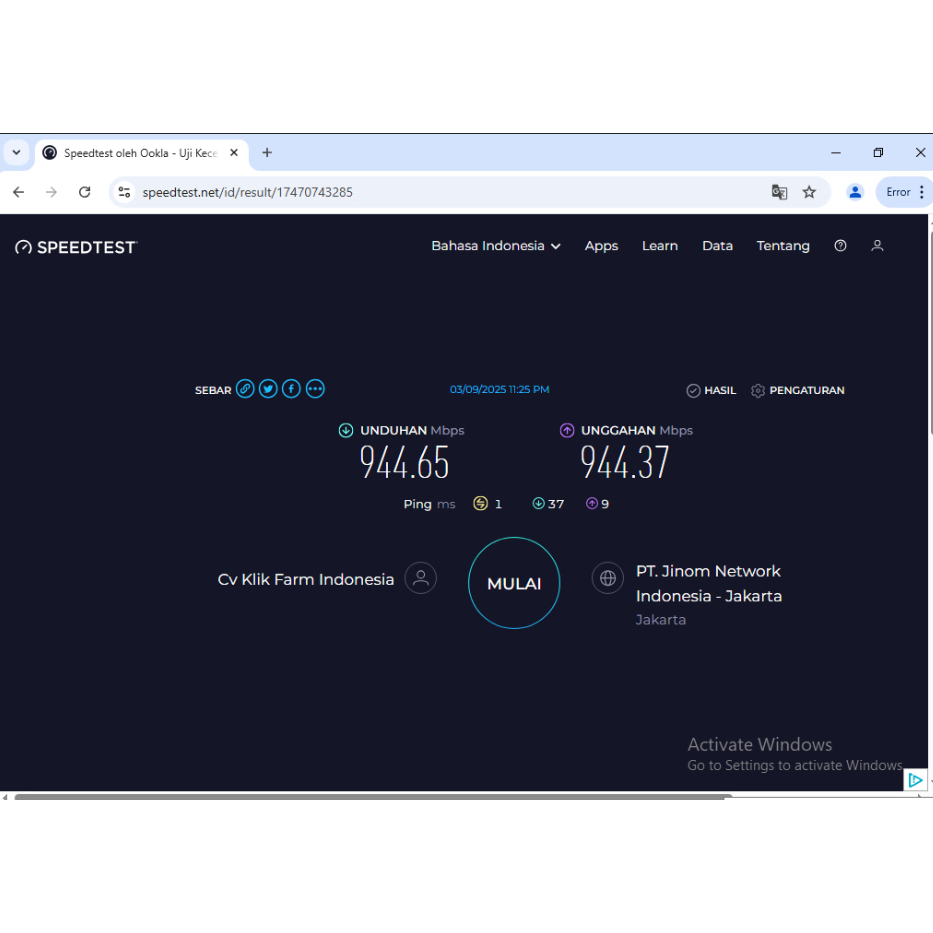The height and width of the screenshot is (933, 933).
Task: Open the Facebook share icon
Action: 291,388
